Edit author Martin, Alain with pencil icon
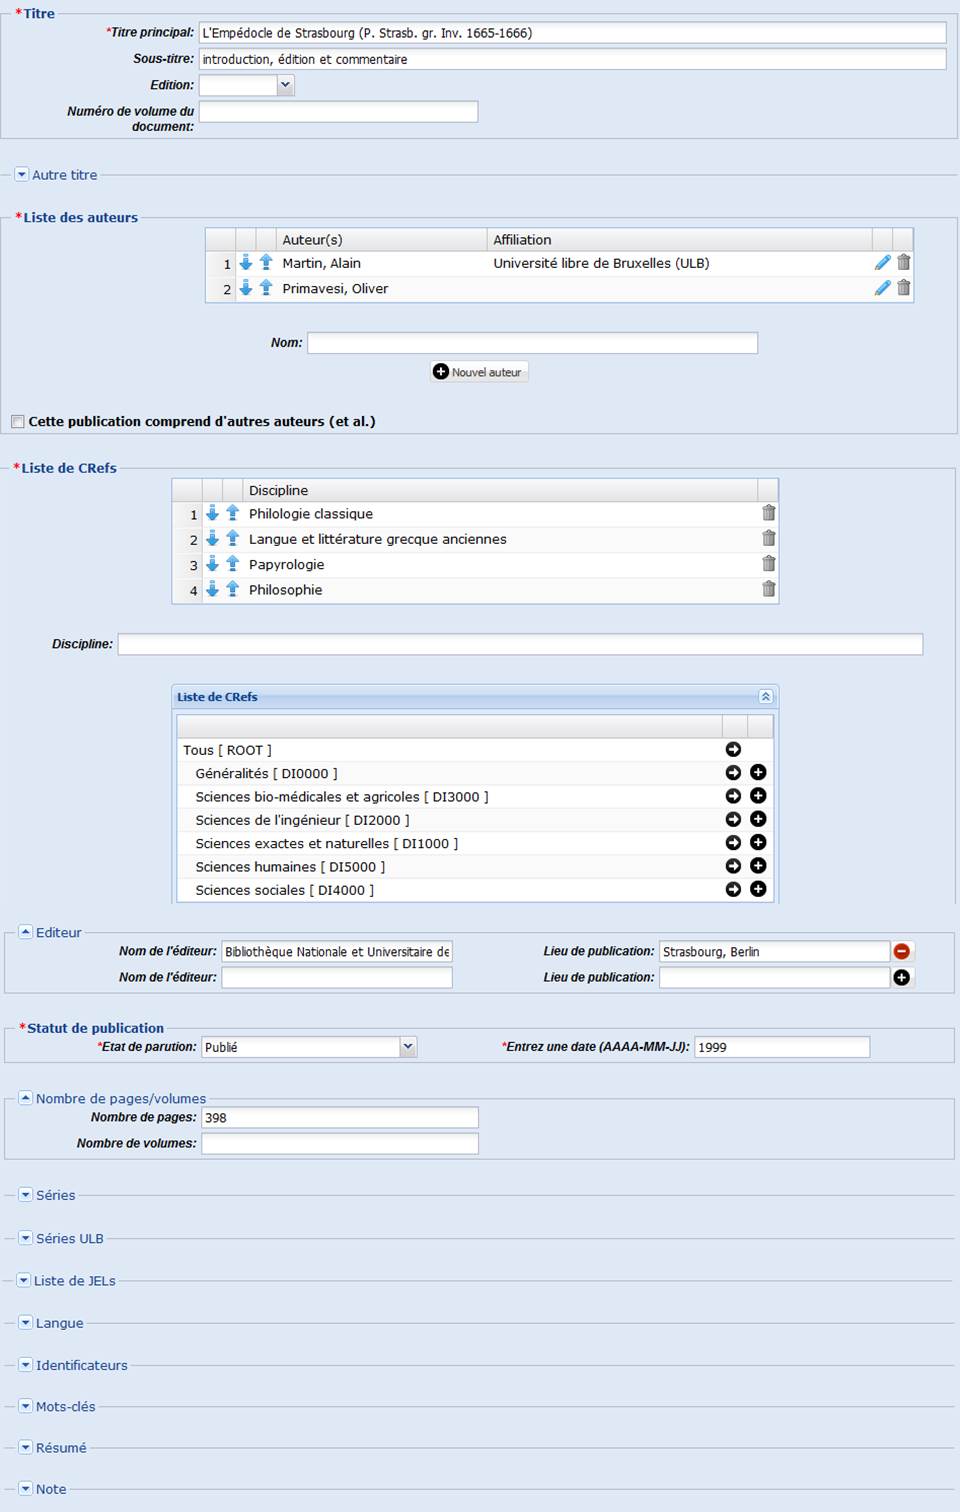 (882, 262)
